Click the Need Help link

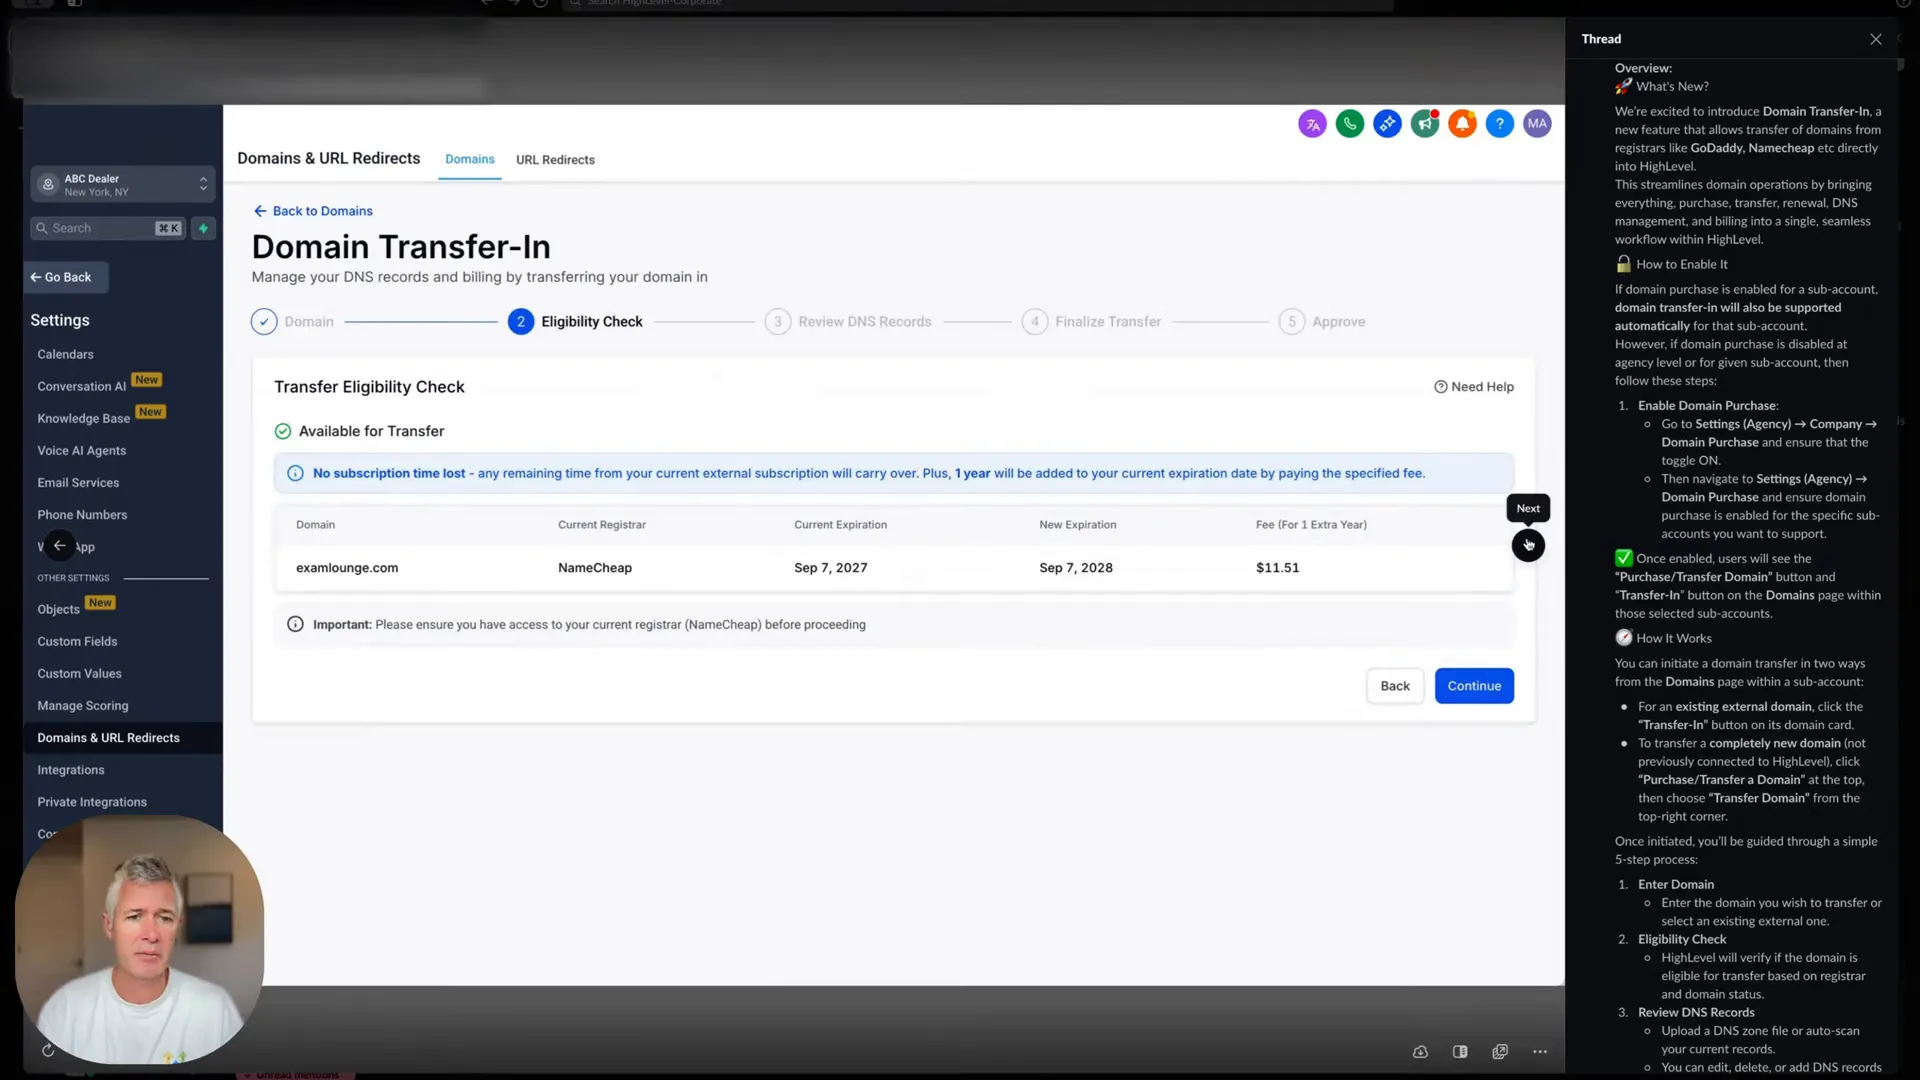click(1474, 387)
